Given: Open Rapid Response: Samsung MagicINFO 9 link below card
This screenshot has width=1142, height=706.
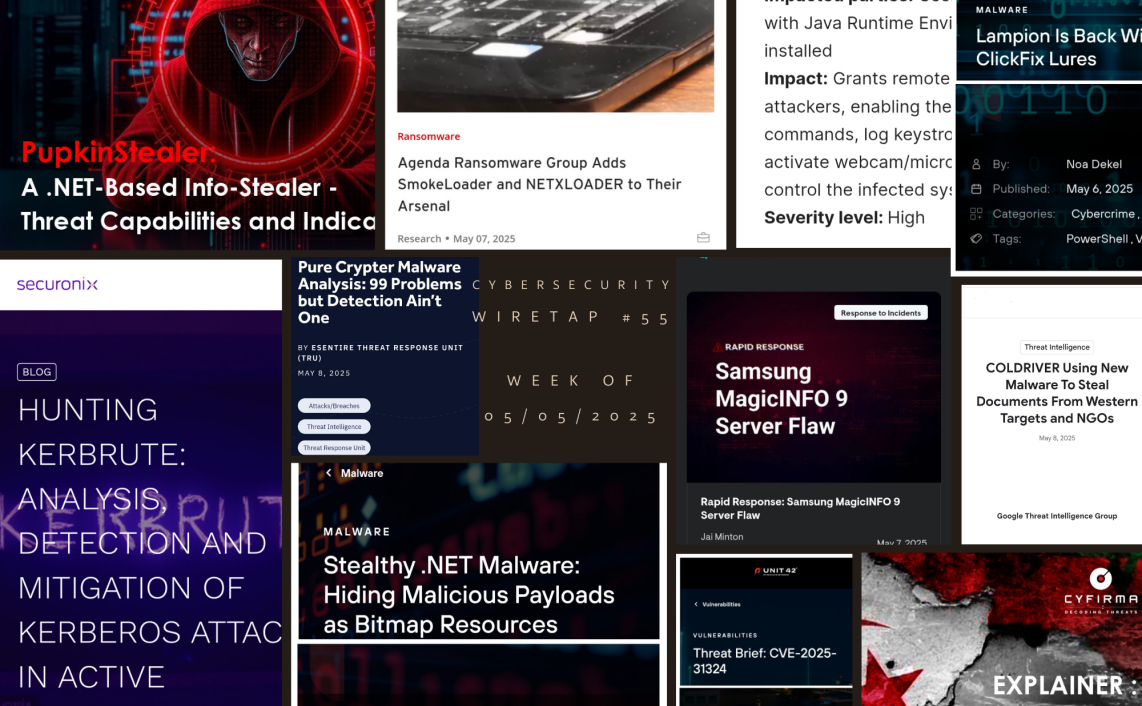Looking at the screenshot, I should click(x=800, y=509).
